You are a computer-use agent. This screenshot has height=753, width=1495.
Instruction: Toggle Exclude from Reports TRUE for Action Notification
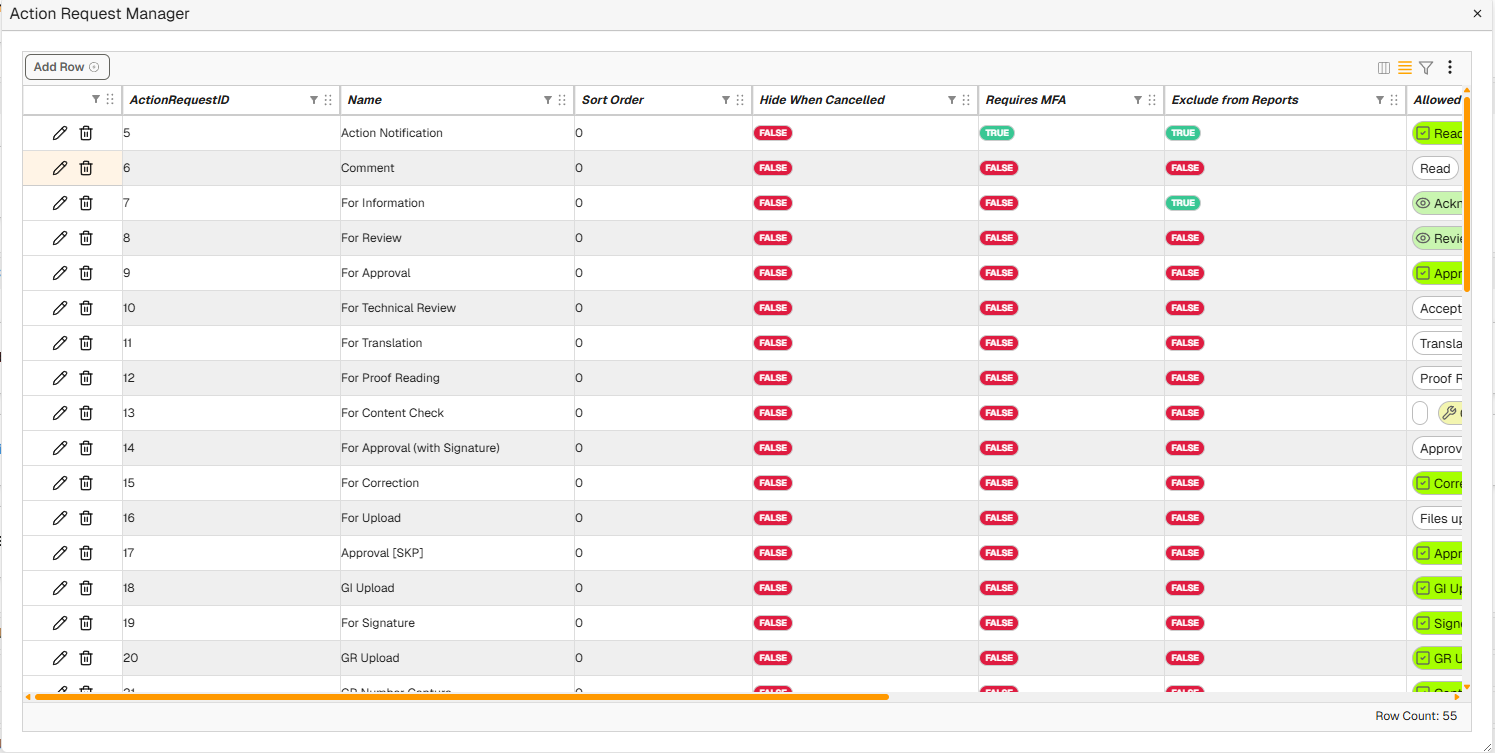click(1183, 133)
